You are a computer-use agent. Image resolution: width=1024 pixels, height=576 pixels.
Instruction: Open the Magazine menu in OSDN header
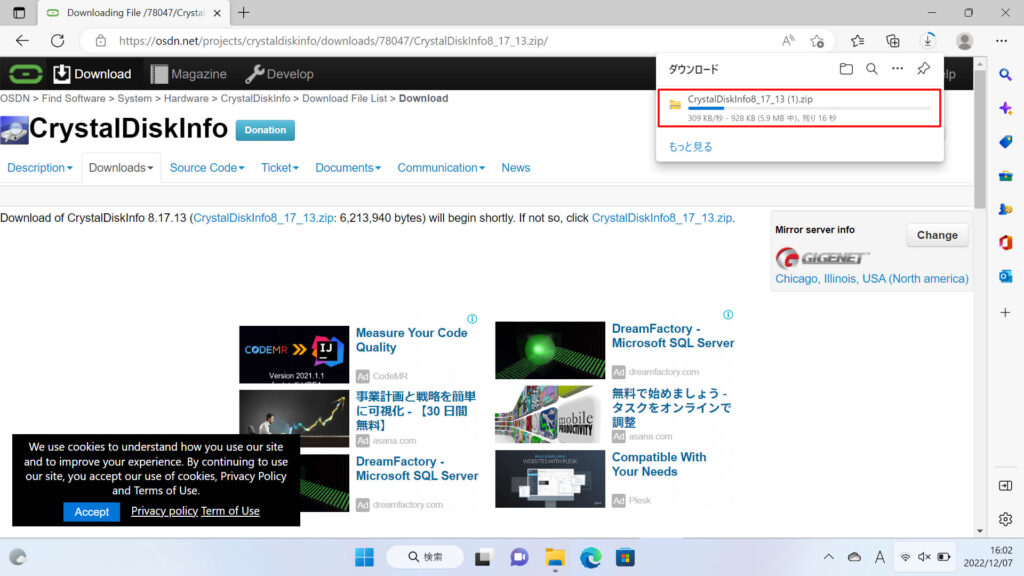click(x=189, y=74)
